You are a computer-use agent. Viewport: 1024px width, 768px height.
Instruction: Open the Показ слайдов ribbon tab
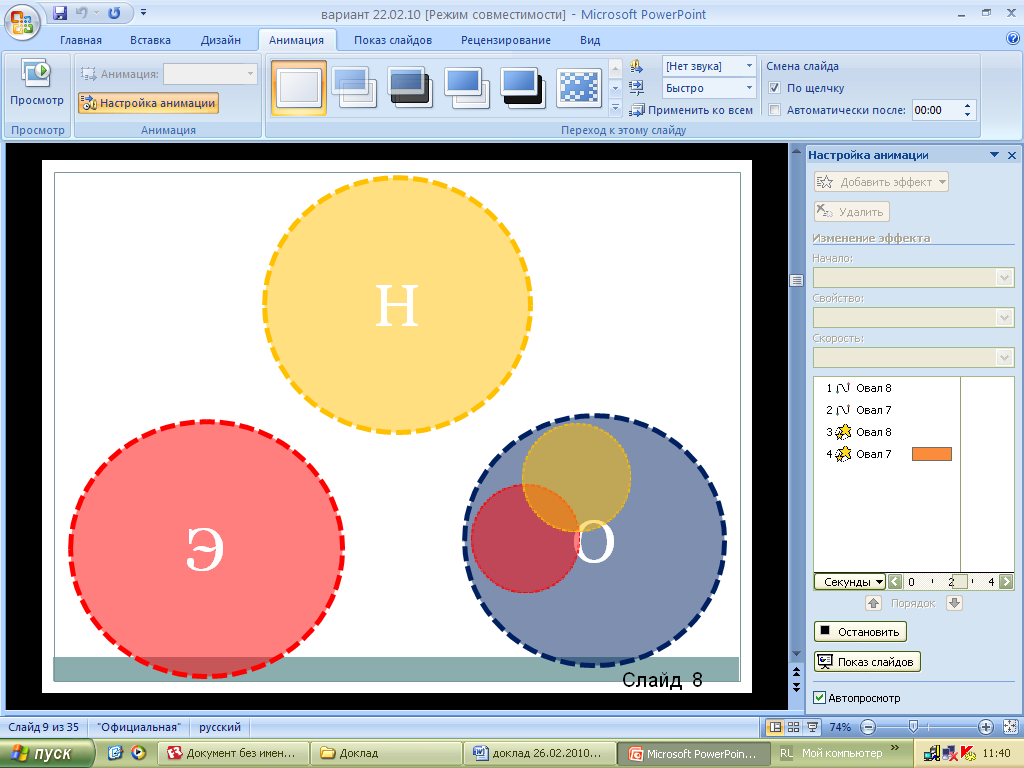tap(393, 40)
